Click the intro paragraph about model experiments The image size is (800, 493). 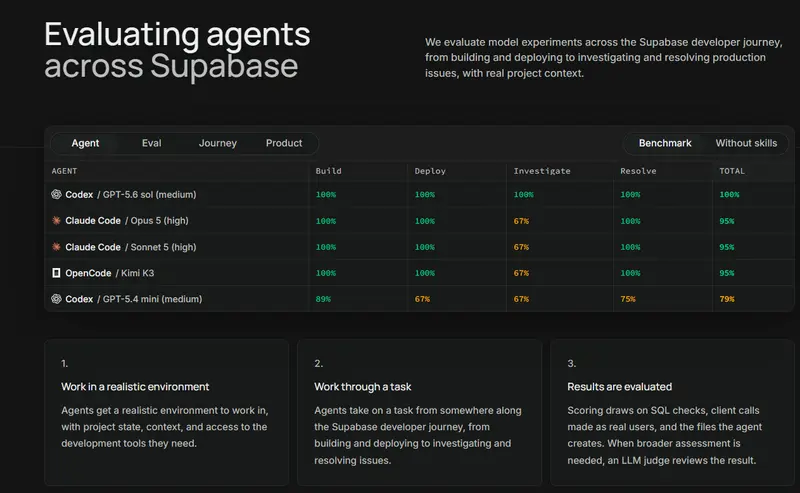click(604, 58)
